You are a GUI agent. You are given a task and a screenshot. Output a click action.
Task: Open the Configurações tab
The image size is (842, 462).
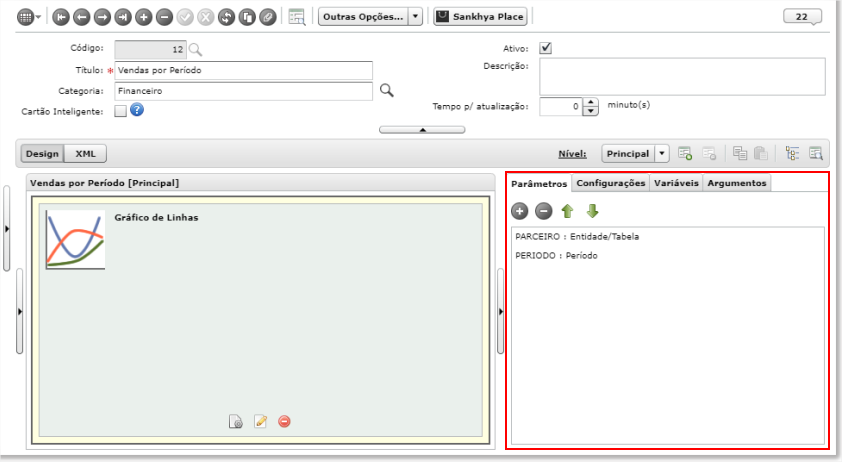click(611, 183)
